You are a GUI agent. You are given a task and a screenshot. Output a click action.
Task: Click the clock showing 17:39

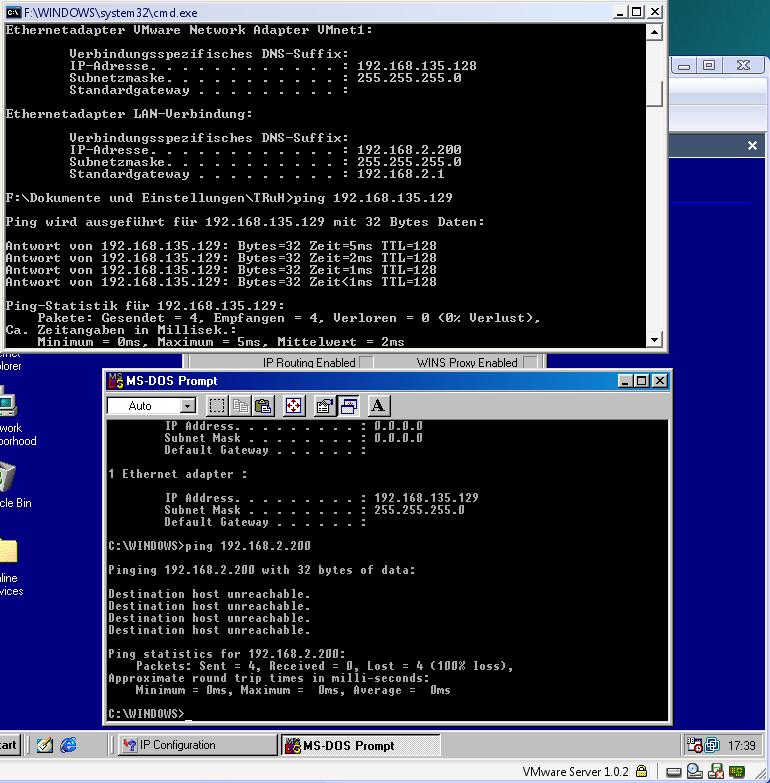tap(742, 745)
